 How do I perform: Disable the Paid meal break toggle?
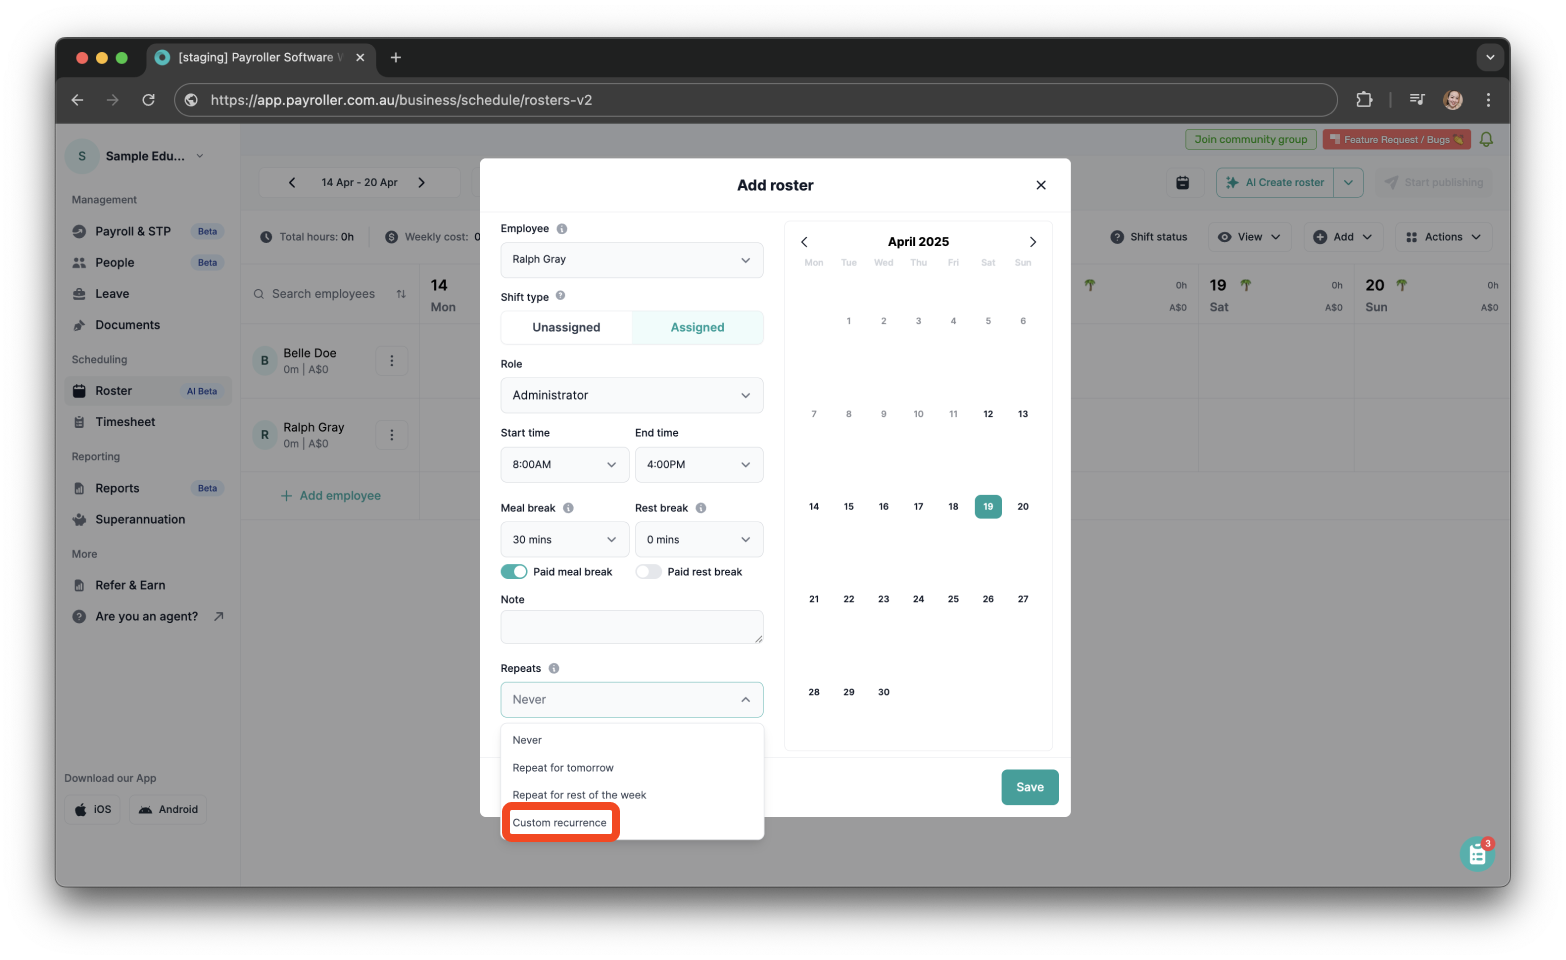513,571
